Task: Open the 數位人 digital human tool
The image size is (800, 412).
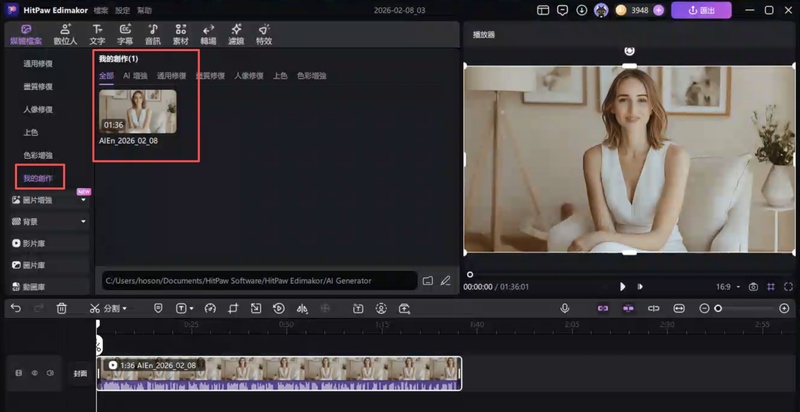Action: pyautogui.click(x=65, y=35)
